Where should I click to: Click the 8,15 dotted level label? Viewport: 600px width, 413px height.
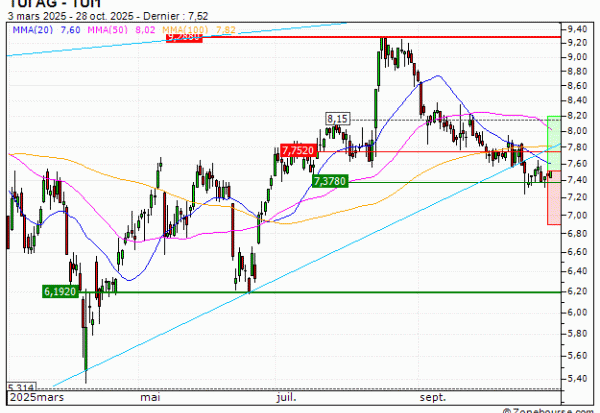(x=337, y=119)
